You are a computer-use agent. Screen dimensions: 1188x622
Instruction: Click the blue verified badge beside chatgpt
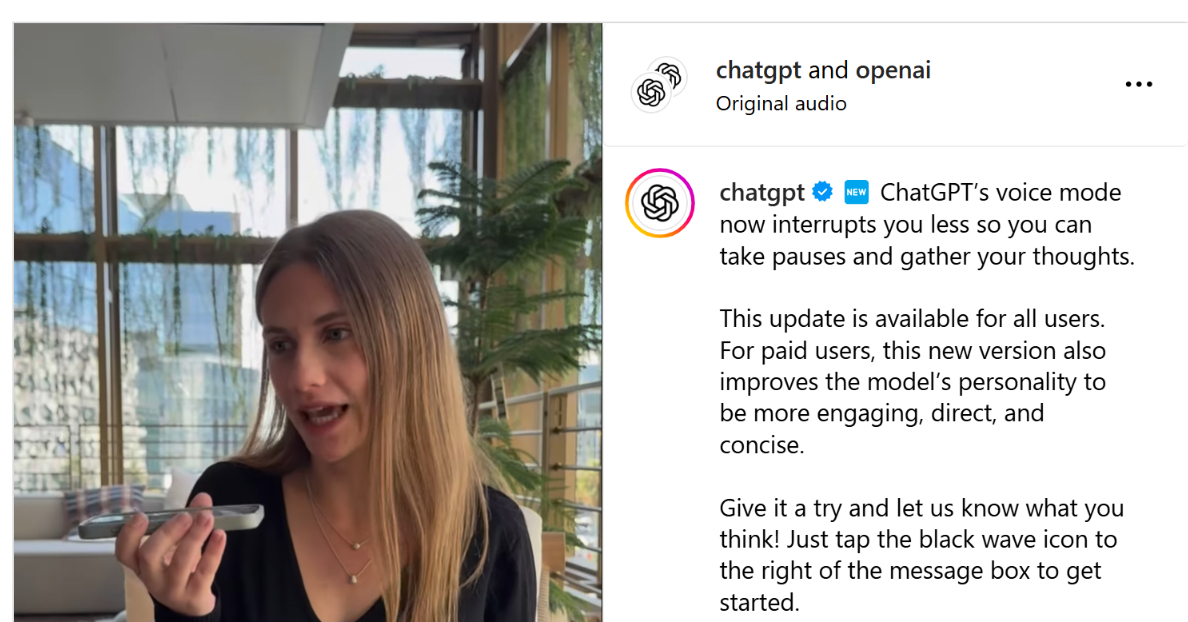click(822, 192)
